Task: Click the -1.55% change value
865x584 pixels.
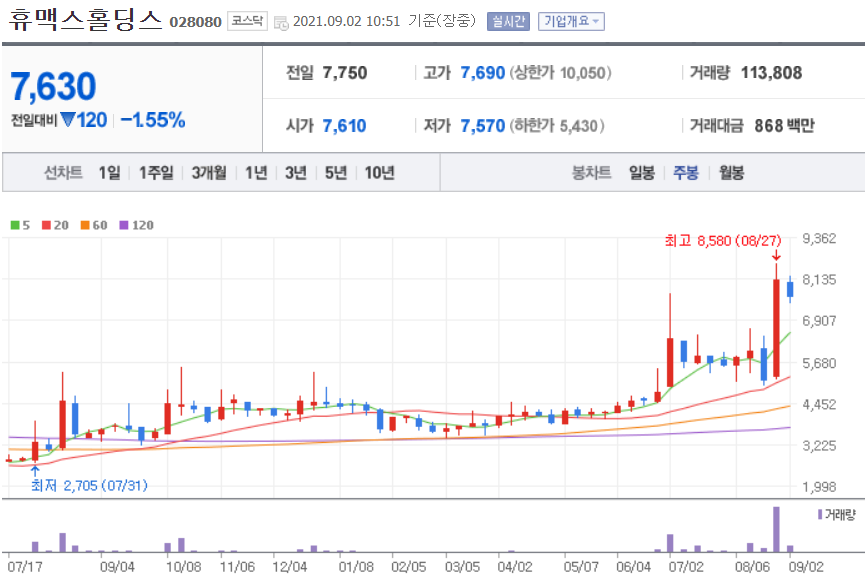Action: click(153, 120)
